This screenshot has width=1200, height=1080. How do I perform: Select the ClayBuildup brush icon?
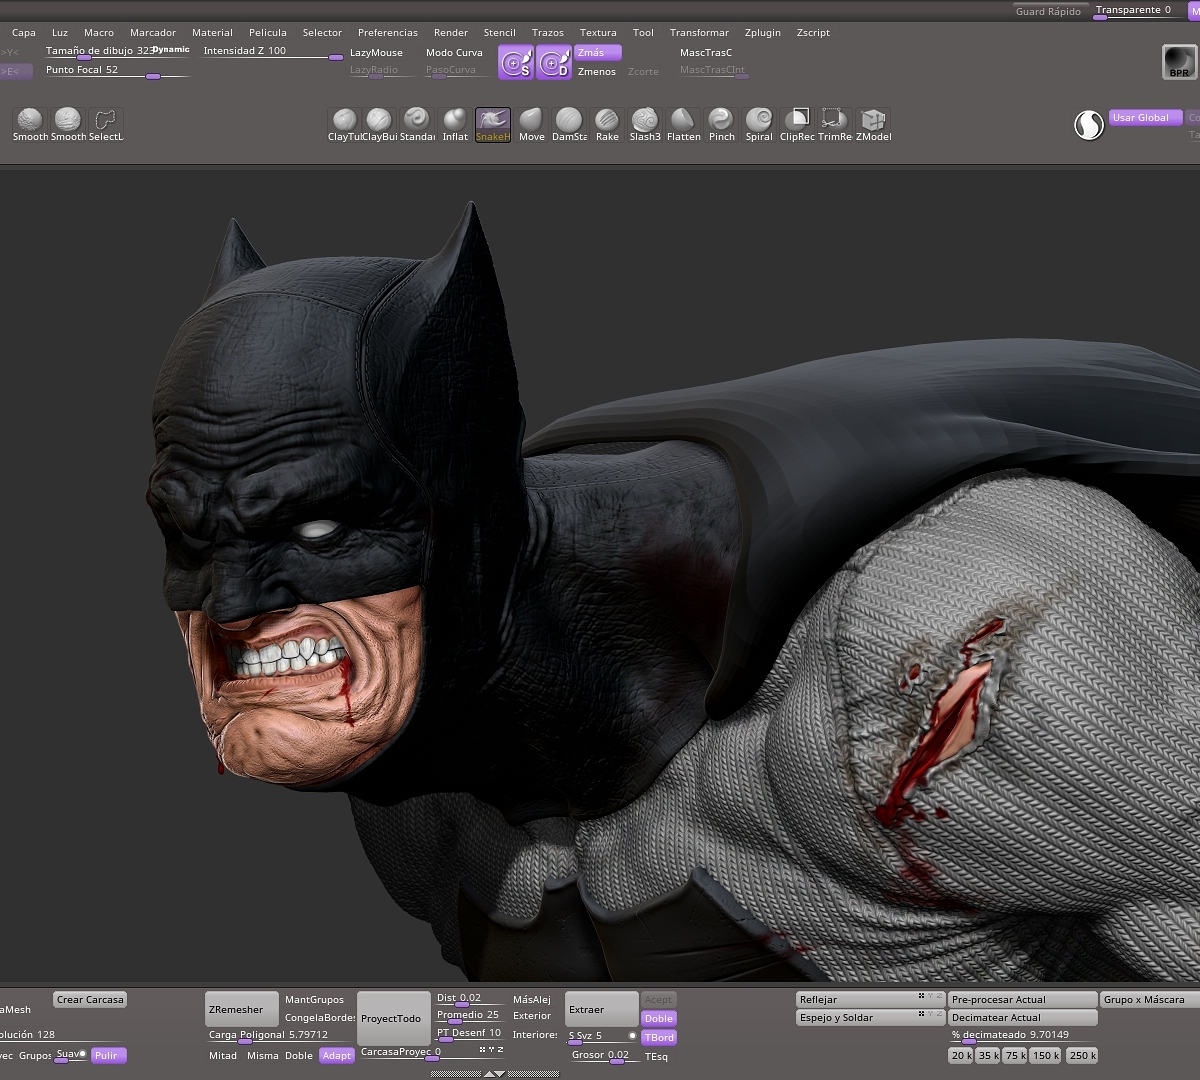point(379,121)
